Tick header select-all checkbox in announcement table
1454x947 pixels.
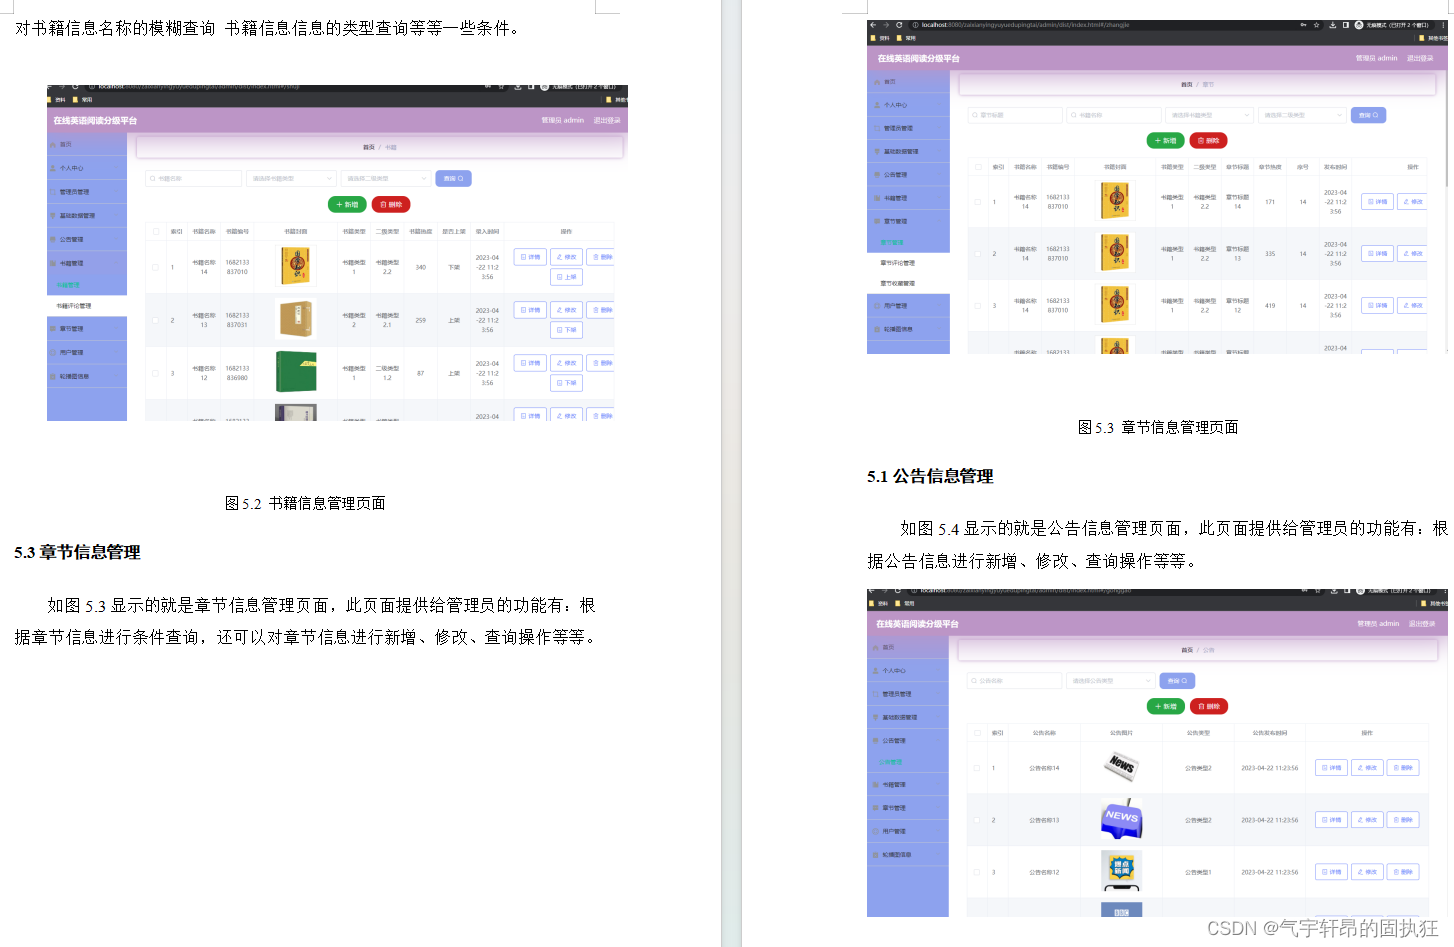[977, 733]
